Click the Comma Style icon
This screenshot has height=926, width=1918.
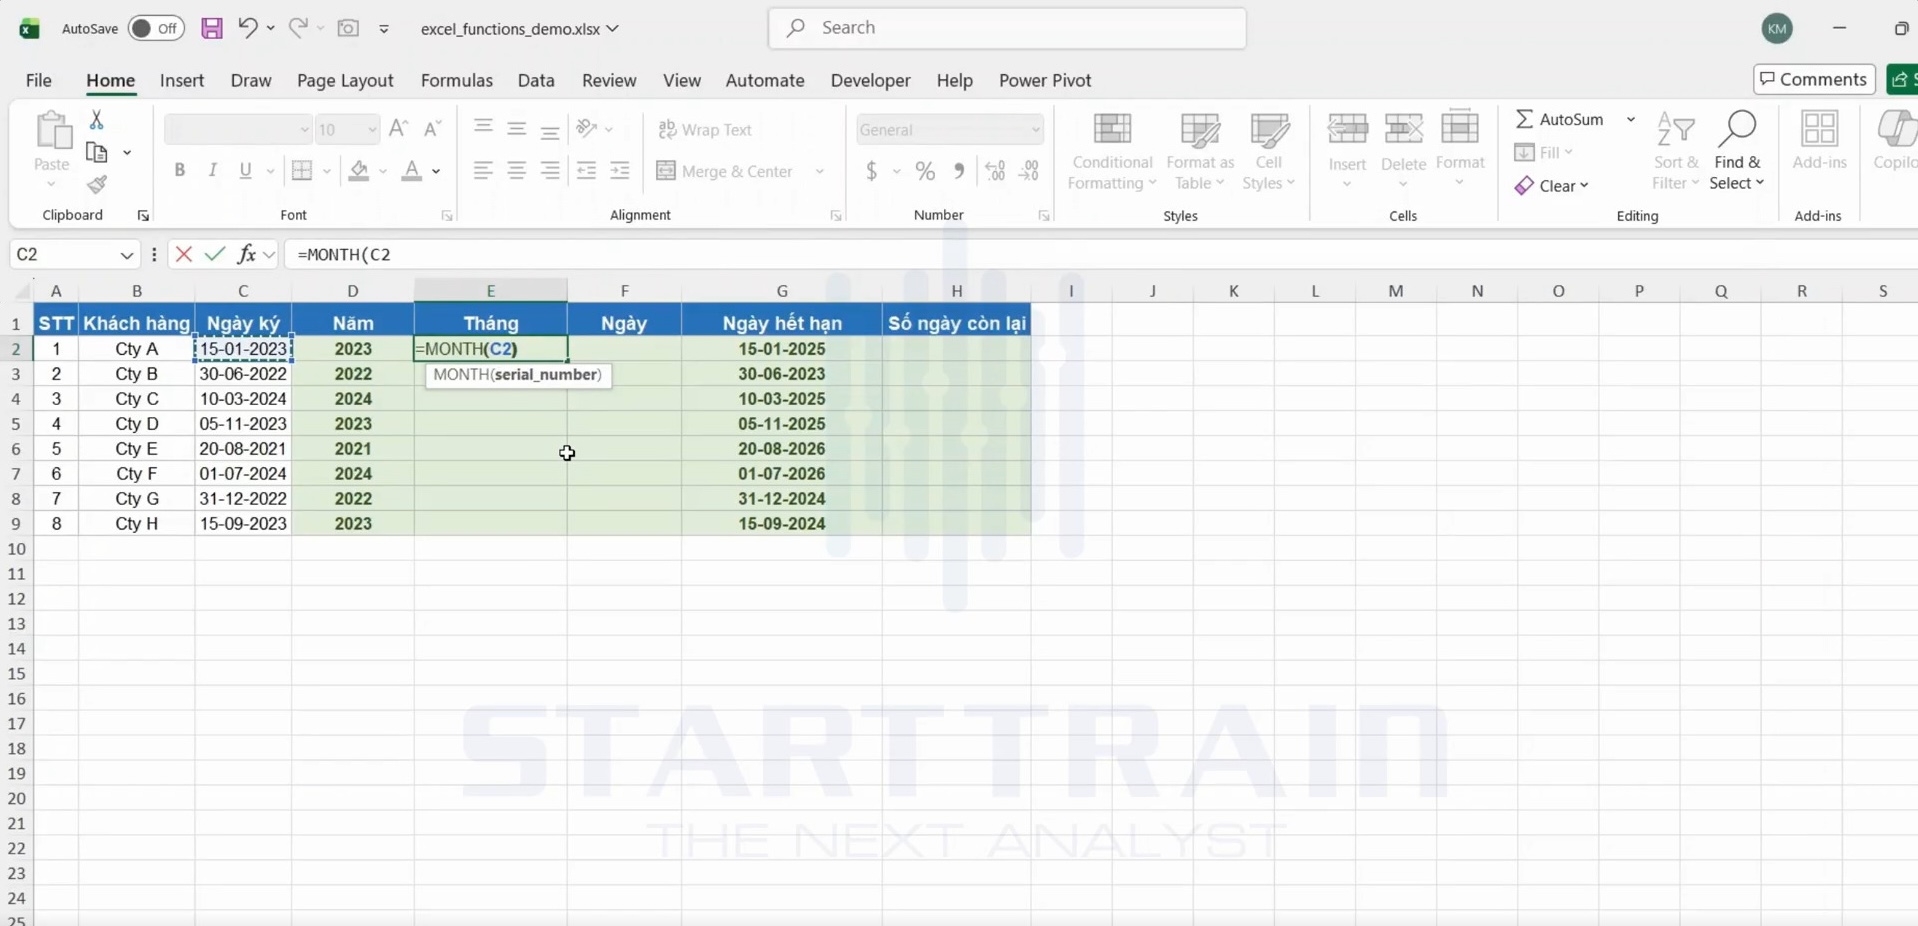[x=959, y=171]
